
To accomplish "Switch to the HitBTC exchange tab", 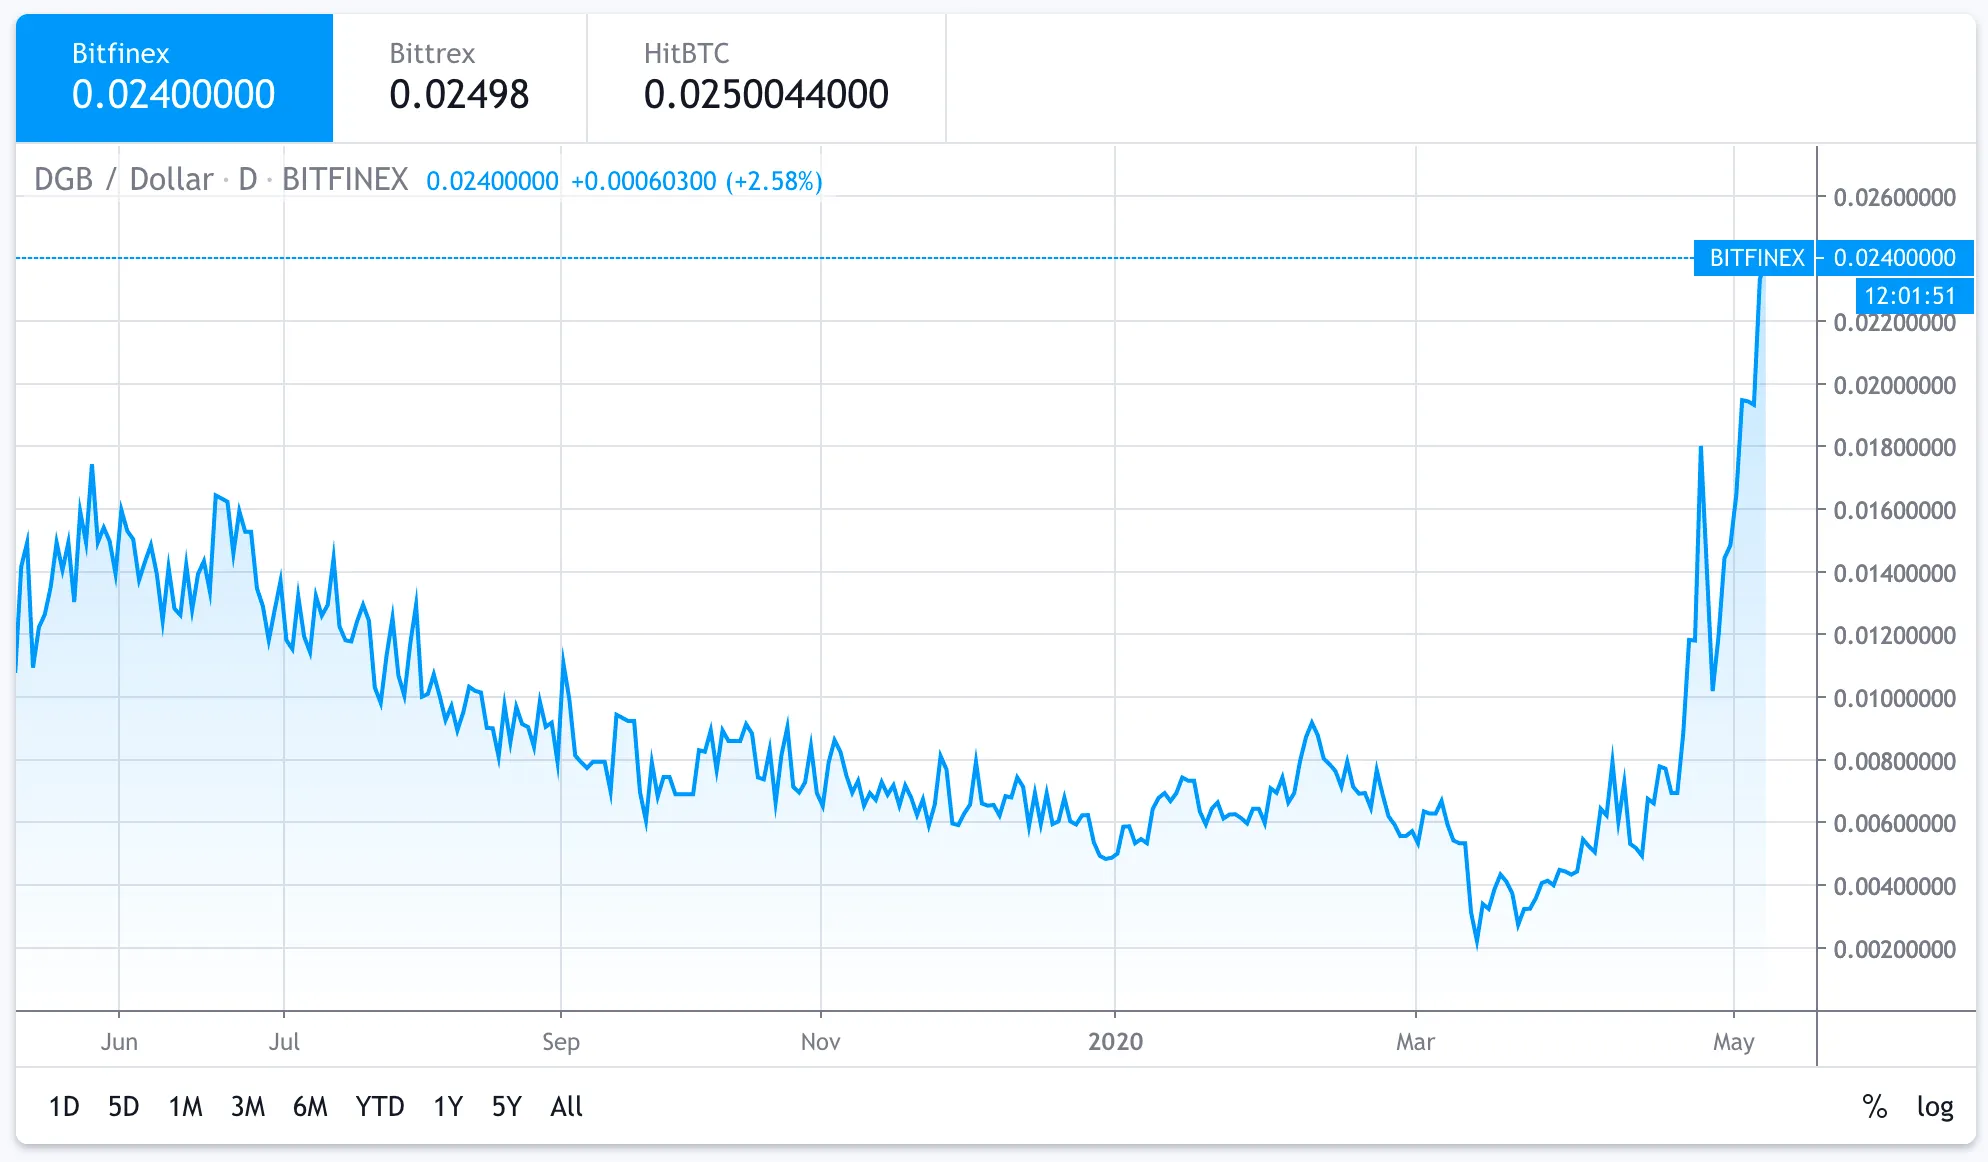I will (x=765, y=75).
